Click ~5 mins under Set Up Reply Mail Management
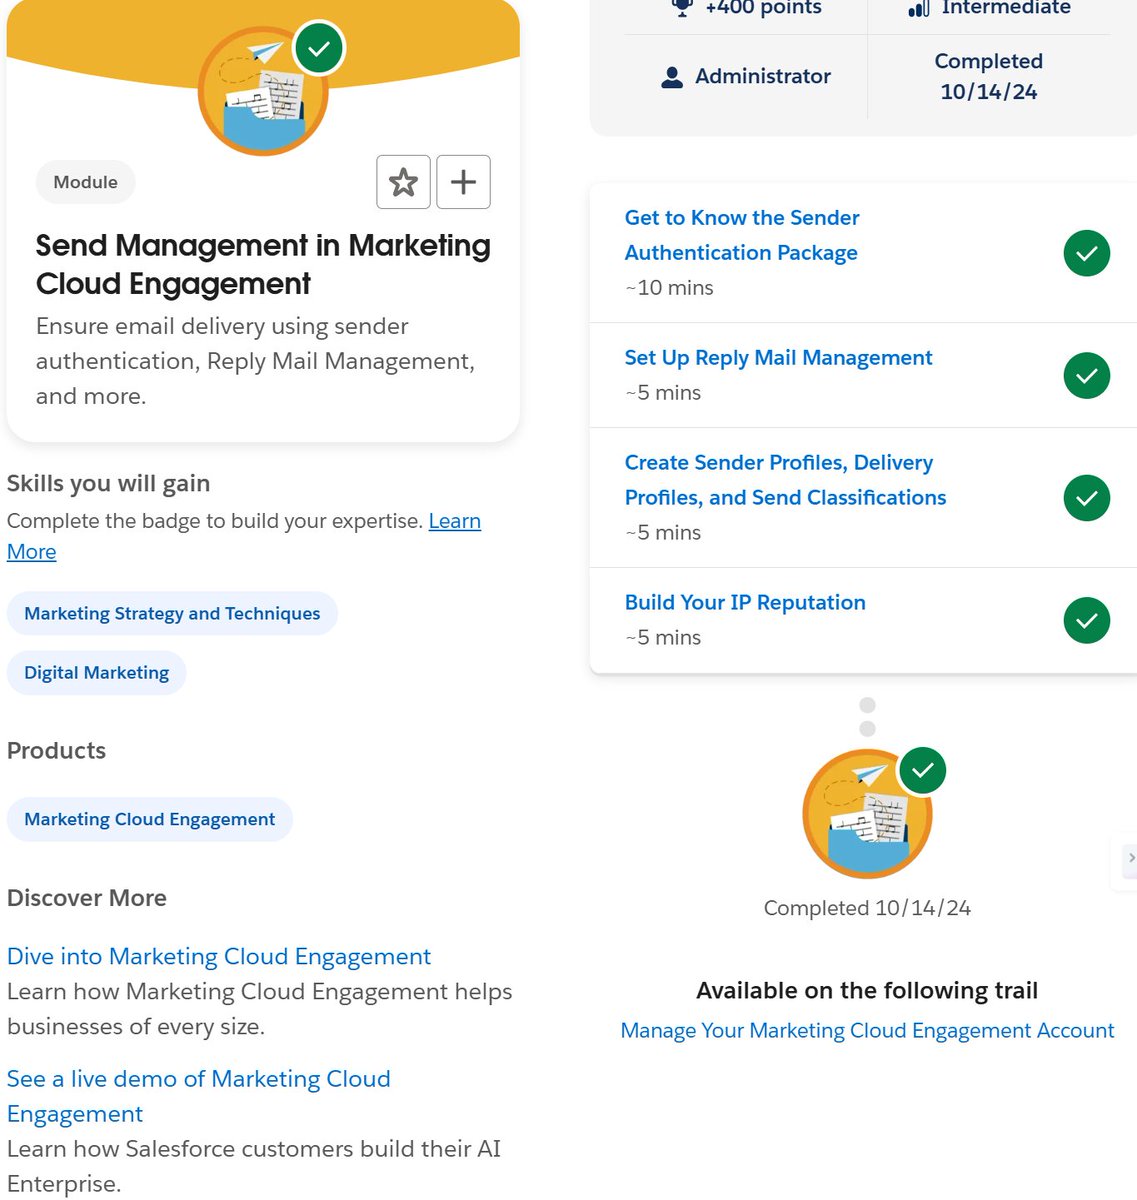1137x1200 pixels. click(663, 393)
